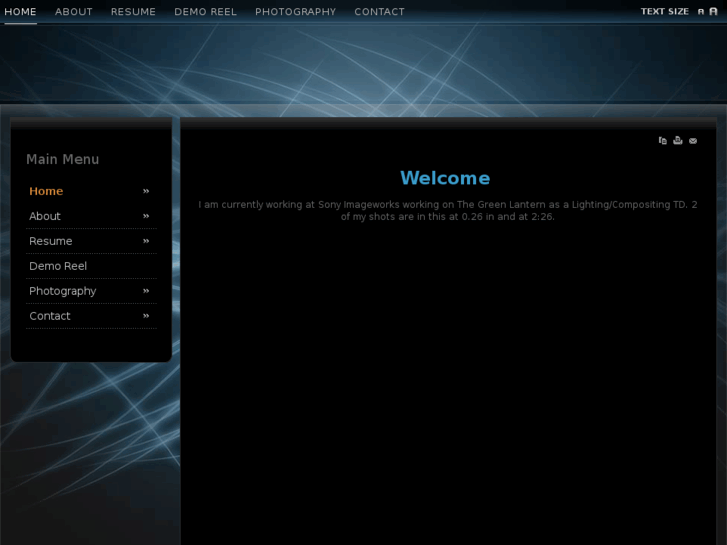The height and width of the screenshot is (545, 727).
Task: Select Photography in Main Menu sidebar
Action: tap(63, 291)
